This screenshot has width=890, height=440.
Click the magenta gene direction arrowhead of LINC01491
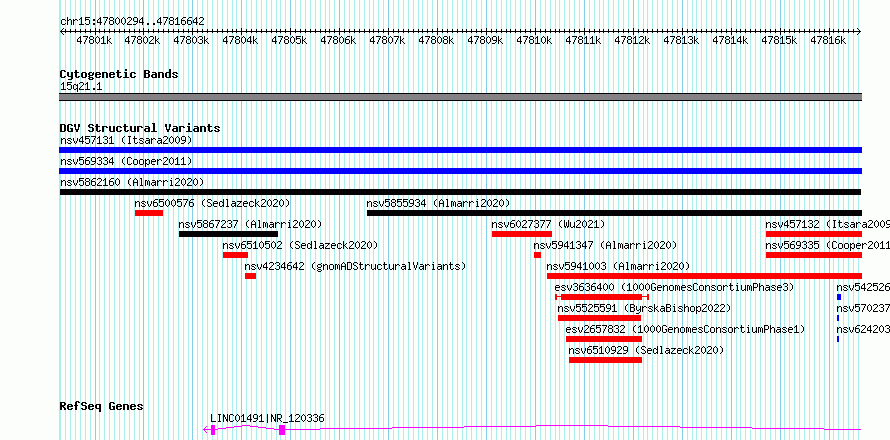206,430
